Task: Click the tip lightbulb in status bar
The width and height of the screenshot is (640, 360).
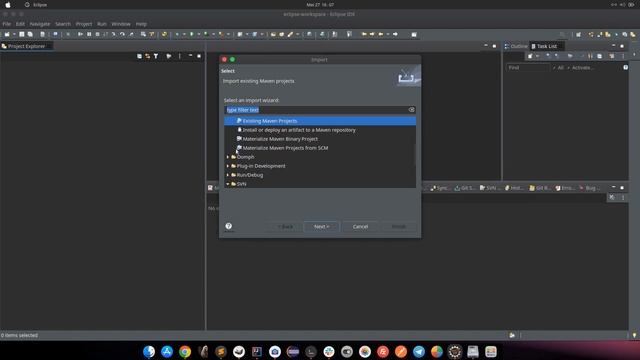Action: (x=634, y=335)
